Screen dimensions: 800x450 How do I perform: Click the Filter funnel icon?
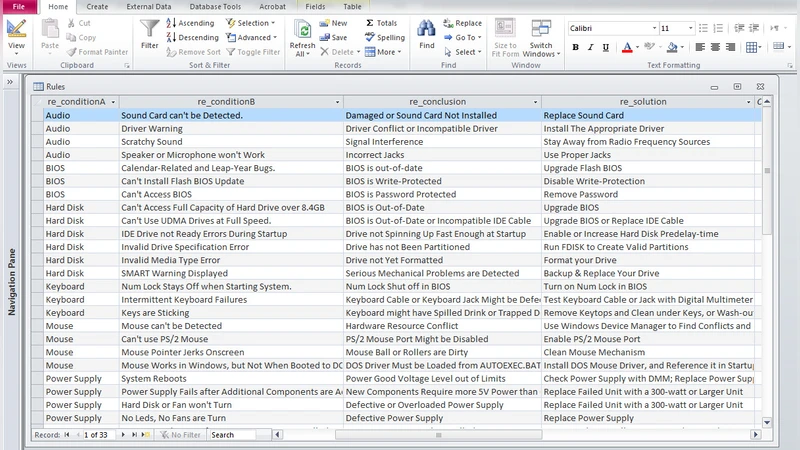[149, 32]
